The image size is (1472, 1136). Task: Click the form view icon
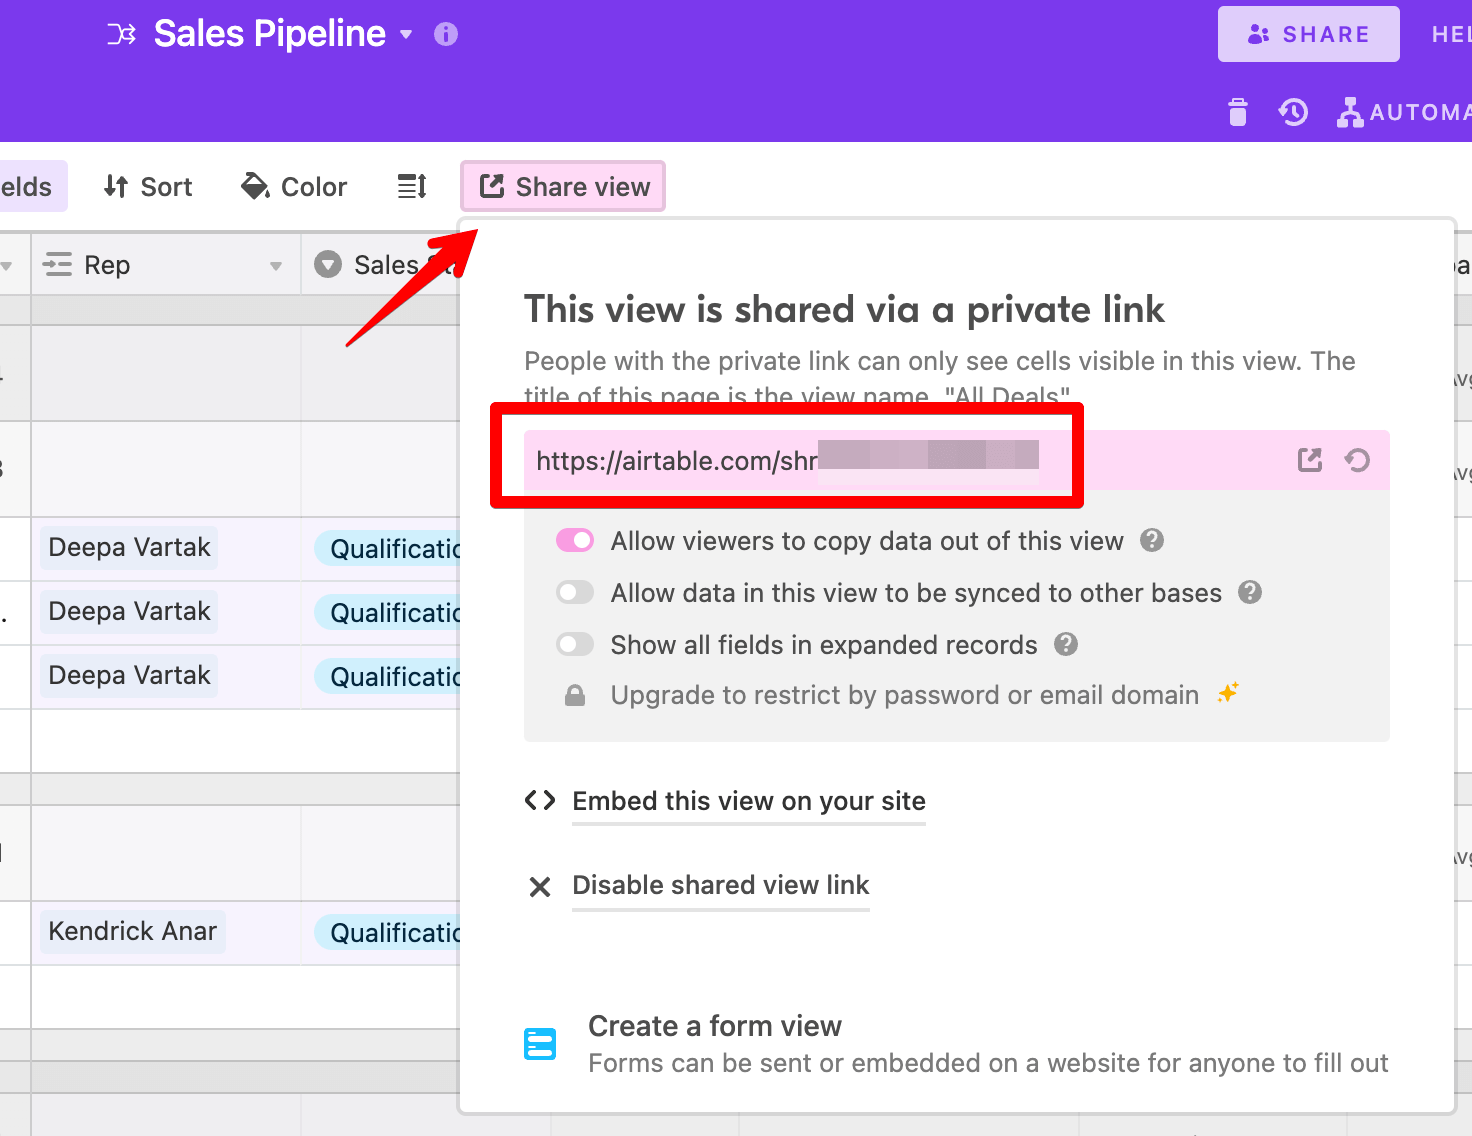(540, 1044)
